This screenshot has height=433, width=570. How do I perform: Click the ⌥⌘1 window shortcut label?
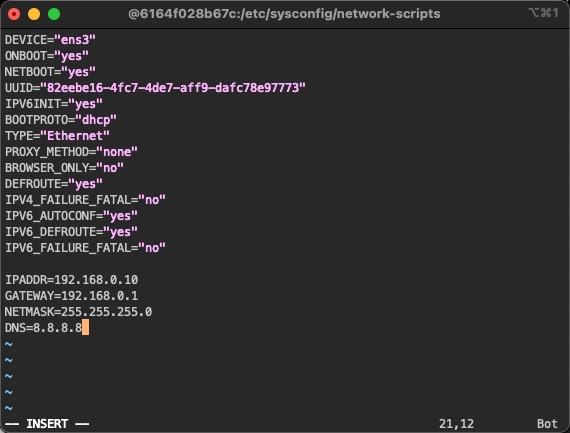pyautogui.click(x=544, y=13)
